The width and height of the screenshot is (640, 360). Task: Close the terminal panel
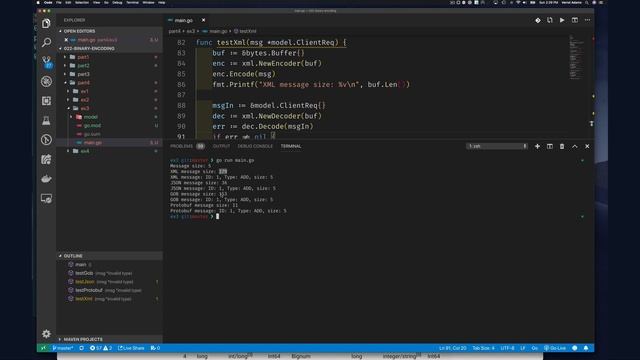pyautogui.click(x=587, y=146)
